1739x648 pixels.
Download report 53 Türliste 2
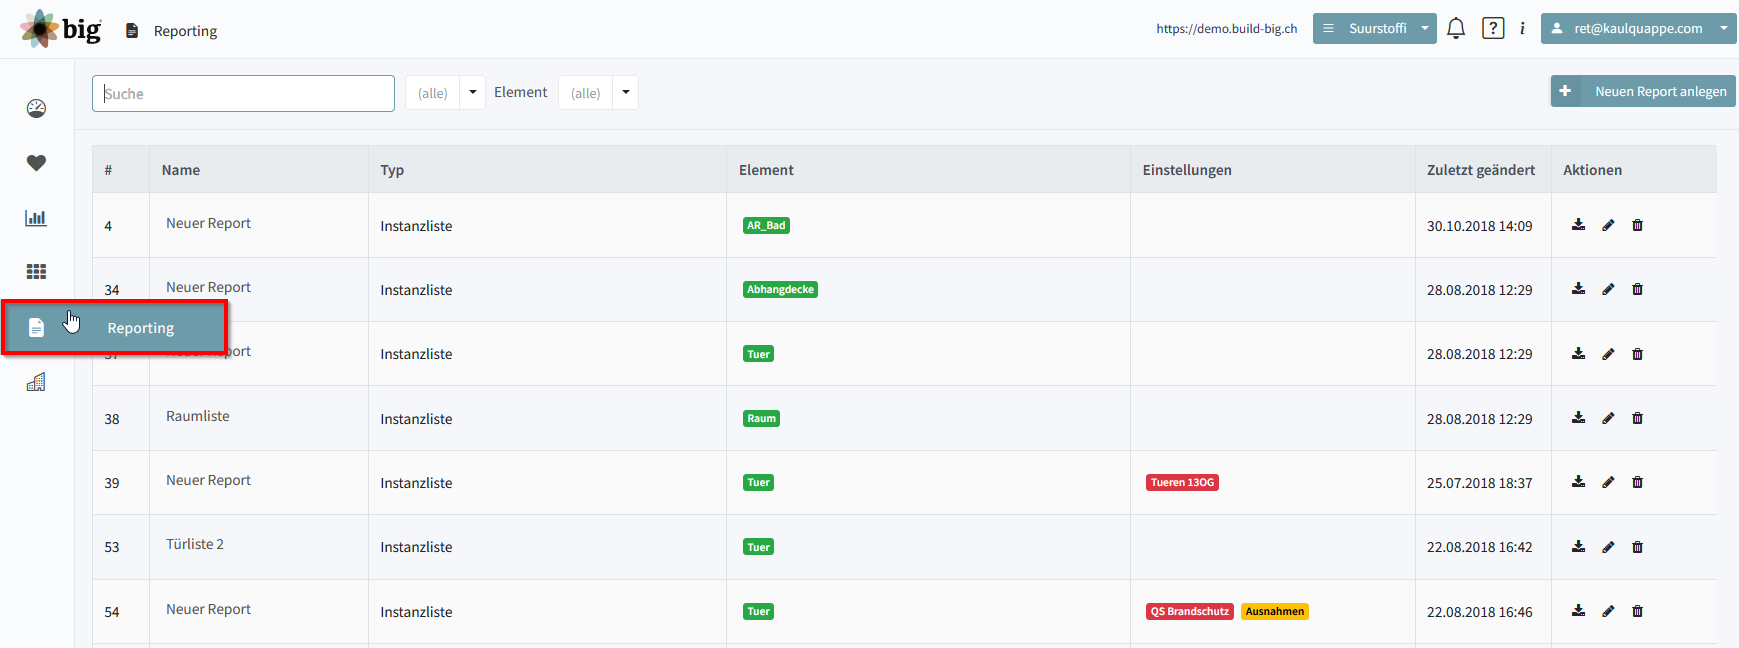coord(1578,547)
